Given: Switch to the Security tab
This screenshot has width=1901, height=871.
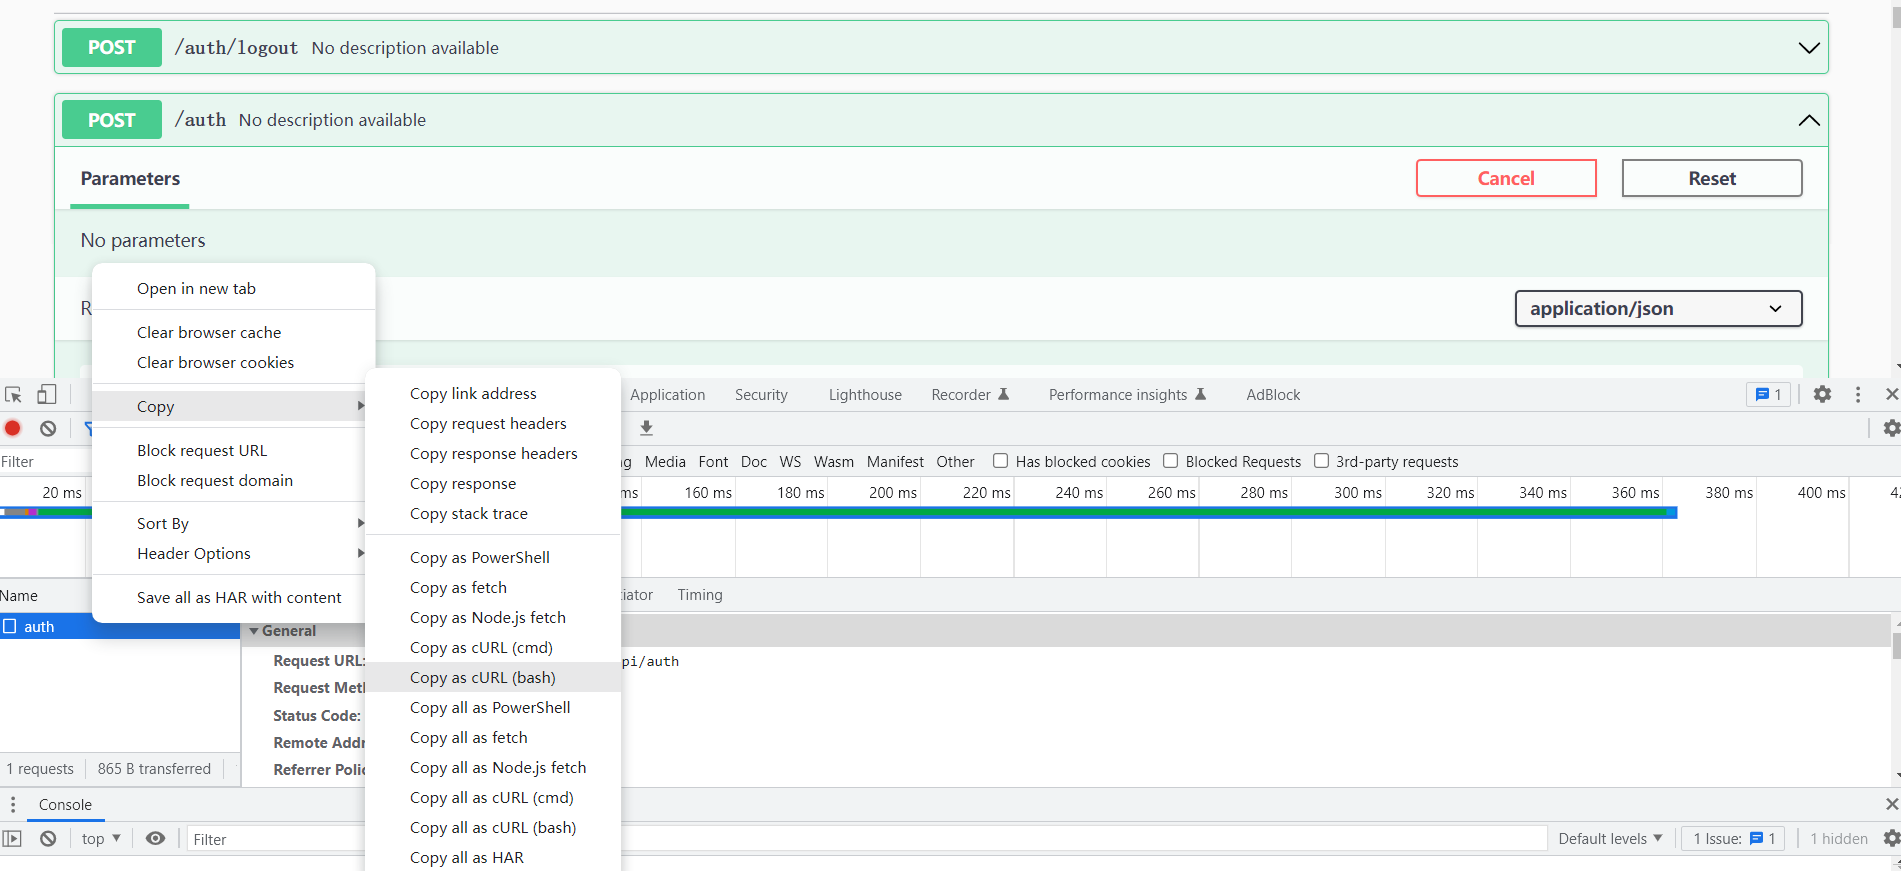Looking at the screenshot, I should pos(761,395).
